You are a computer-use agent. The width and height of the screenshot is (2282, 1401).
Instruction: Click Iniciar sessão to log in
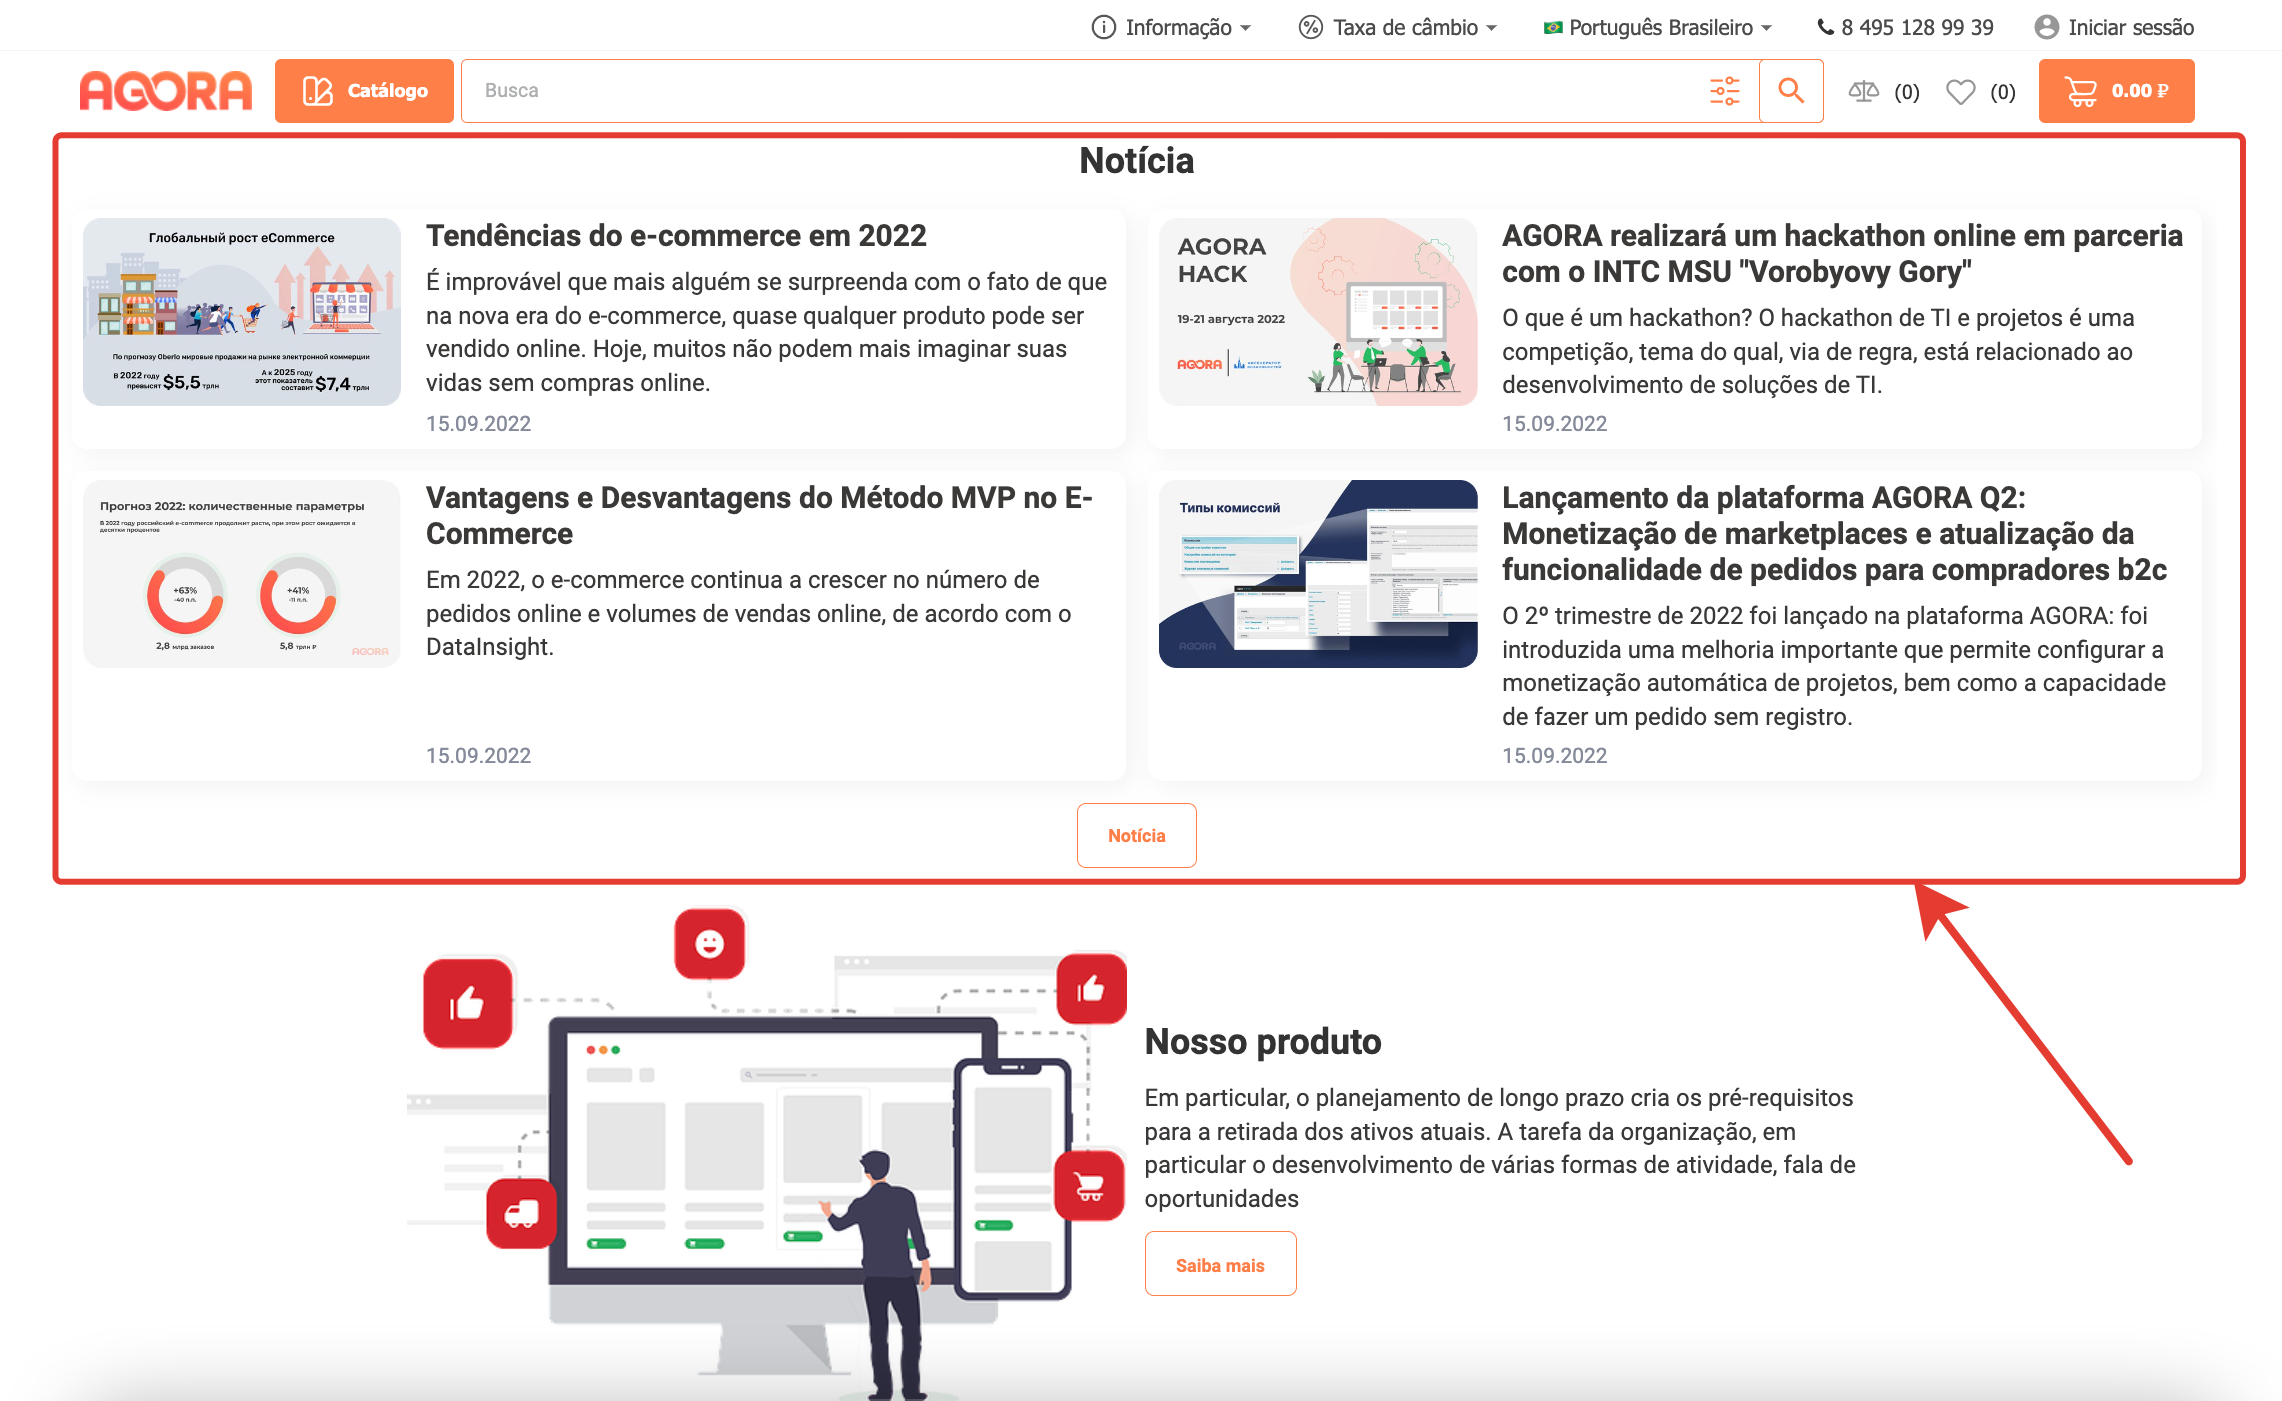pos(2130,27)
